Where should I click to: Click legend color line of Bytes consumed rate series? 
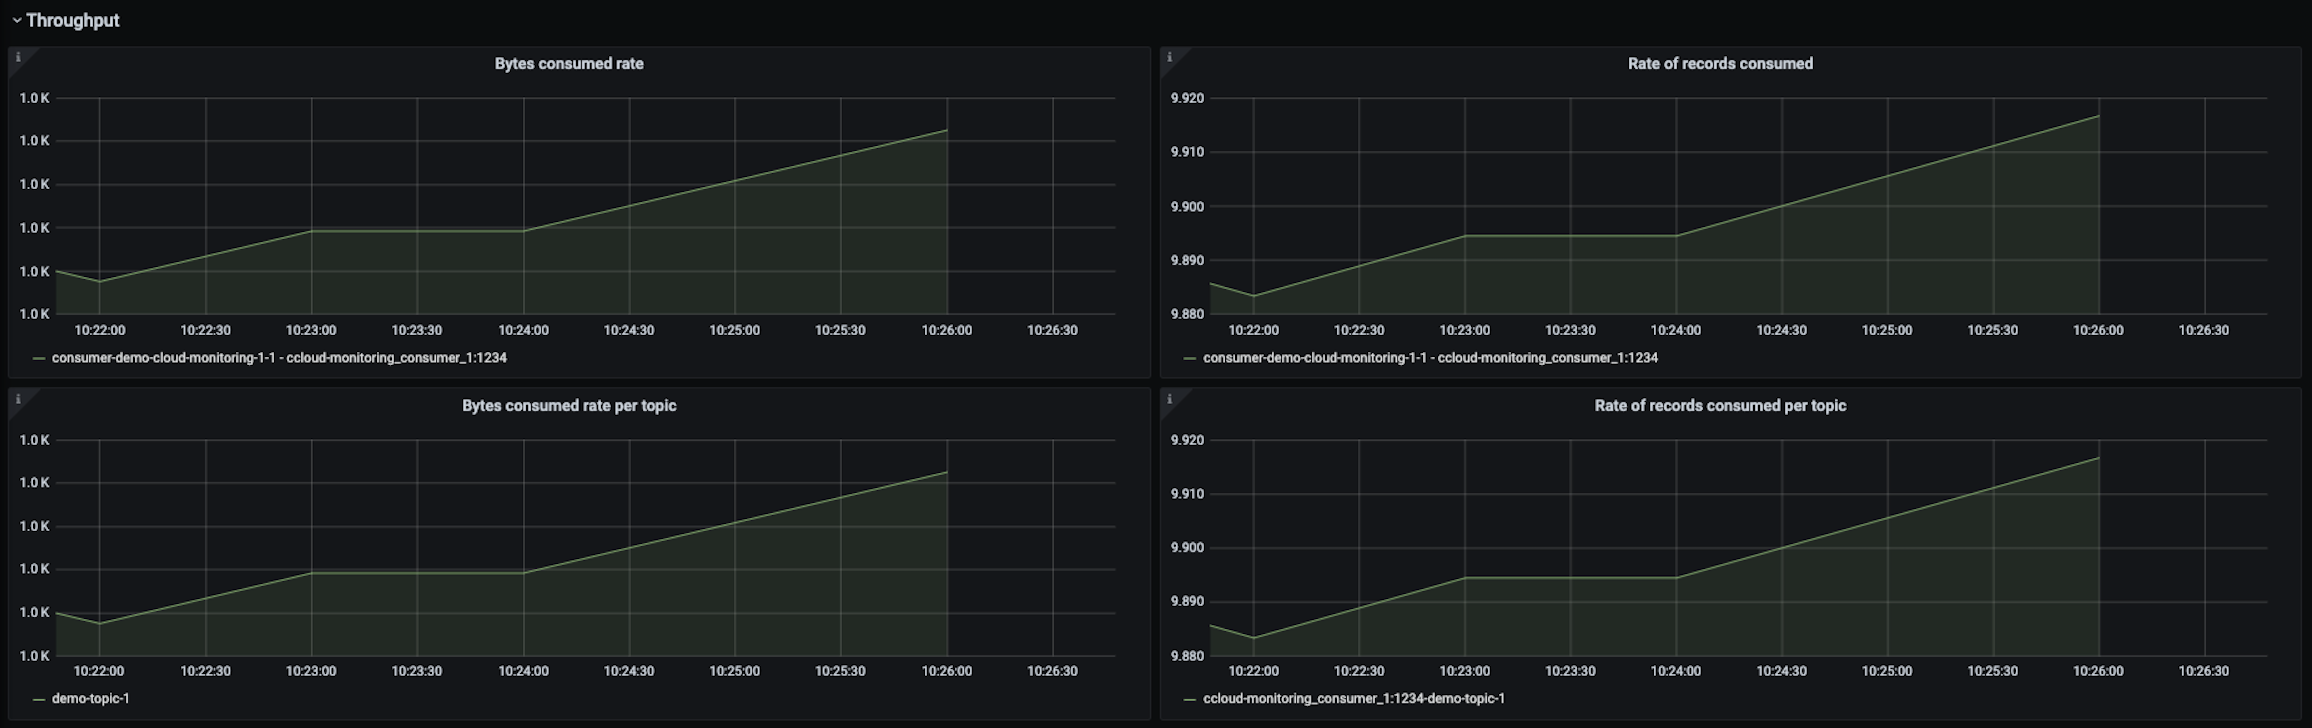tap(39, 358)
